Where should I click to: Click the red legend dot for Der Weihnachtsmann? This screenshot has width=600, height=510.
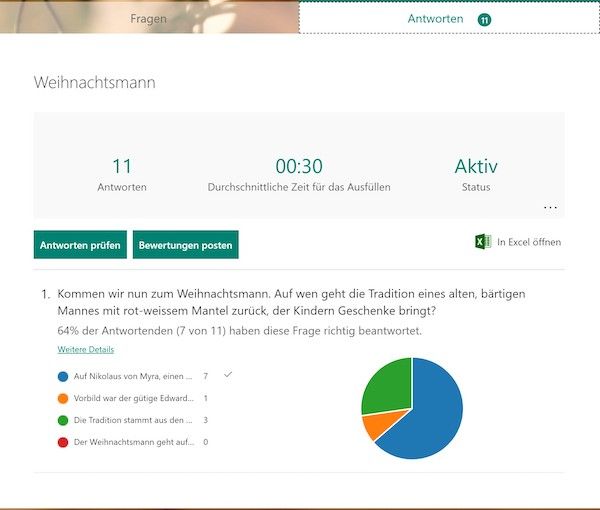click(64, 442)
